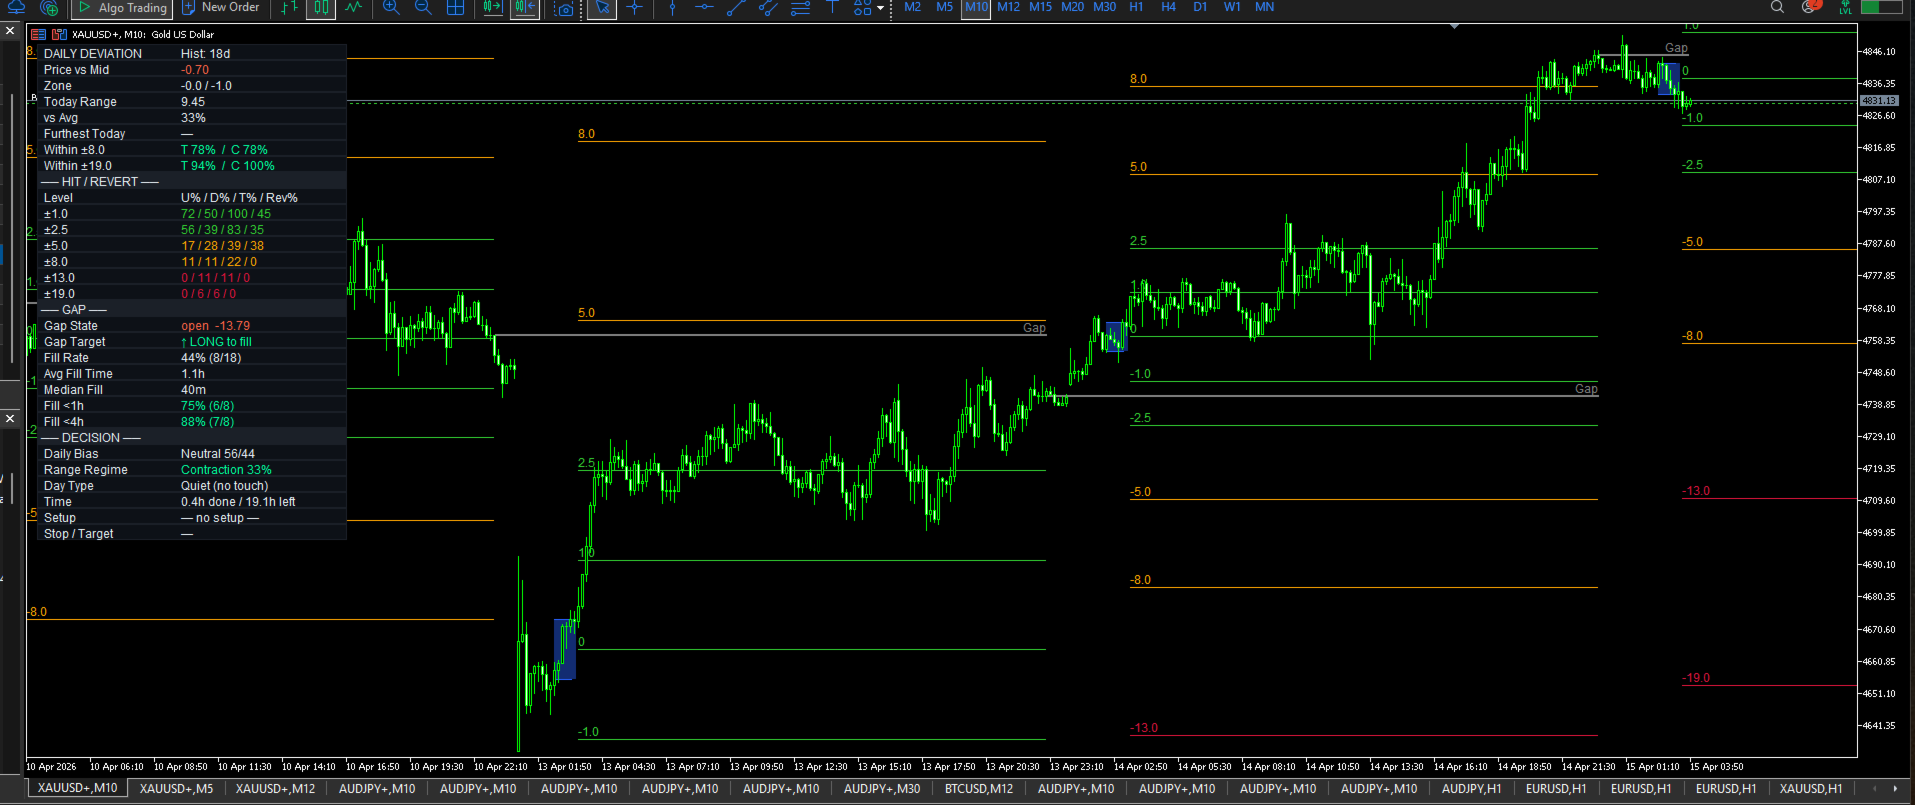This screenshot has height=805, width=1915.
Task: Click the Zoom Out magnifier icon
Action: click(423, 8)
